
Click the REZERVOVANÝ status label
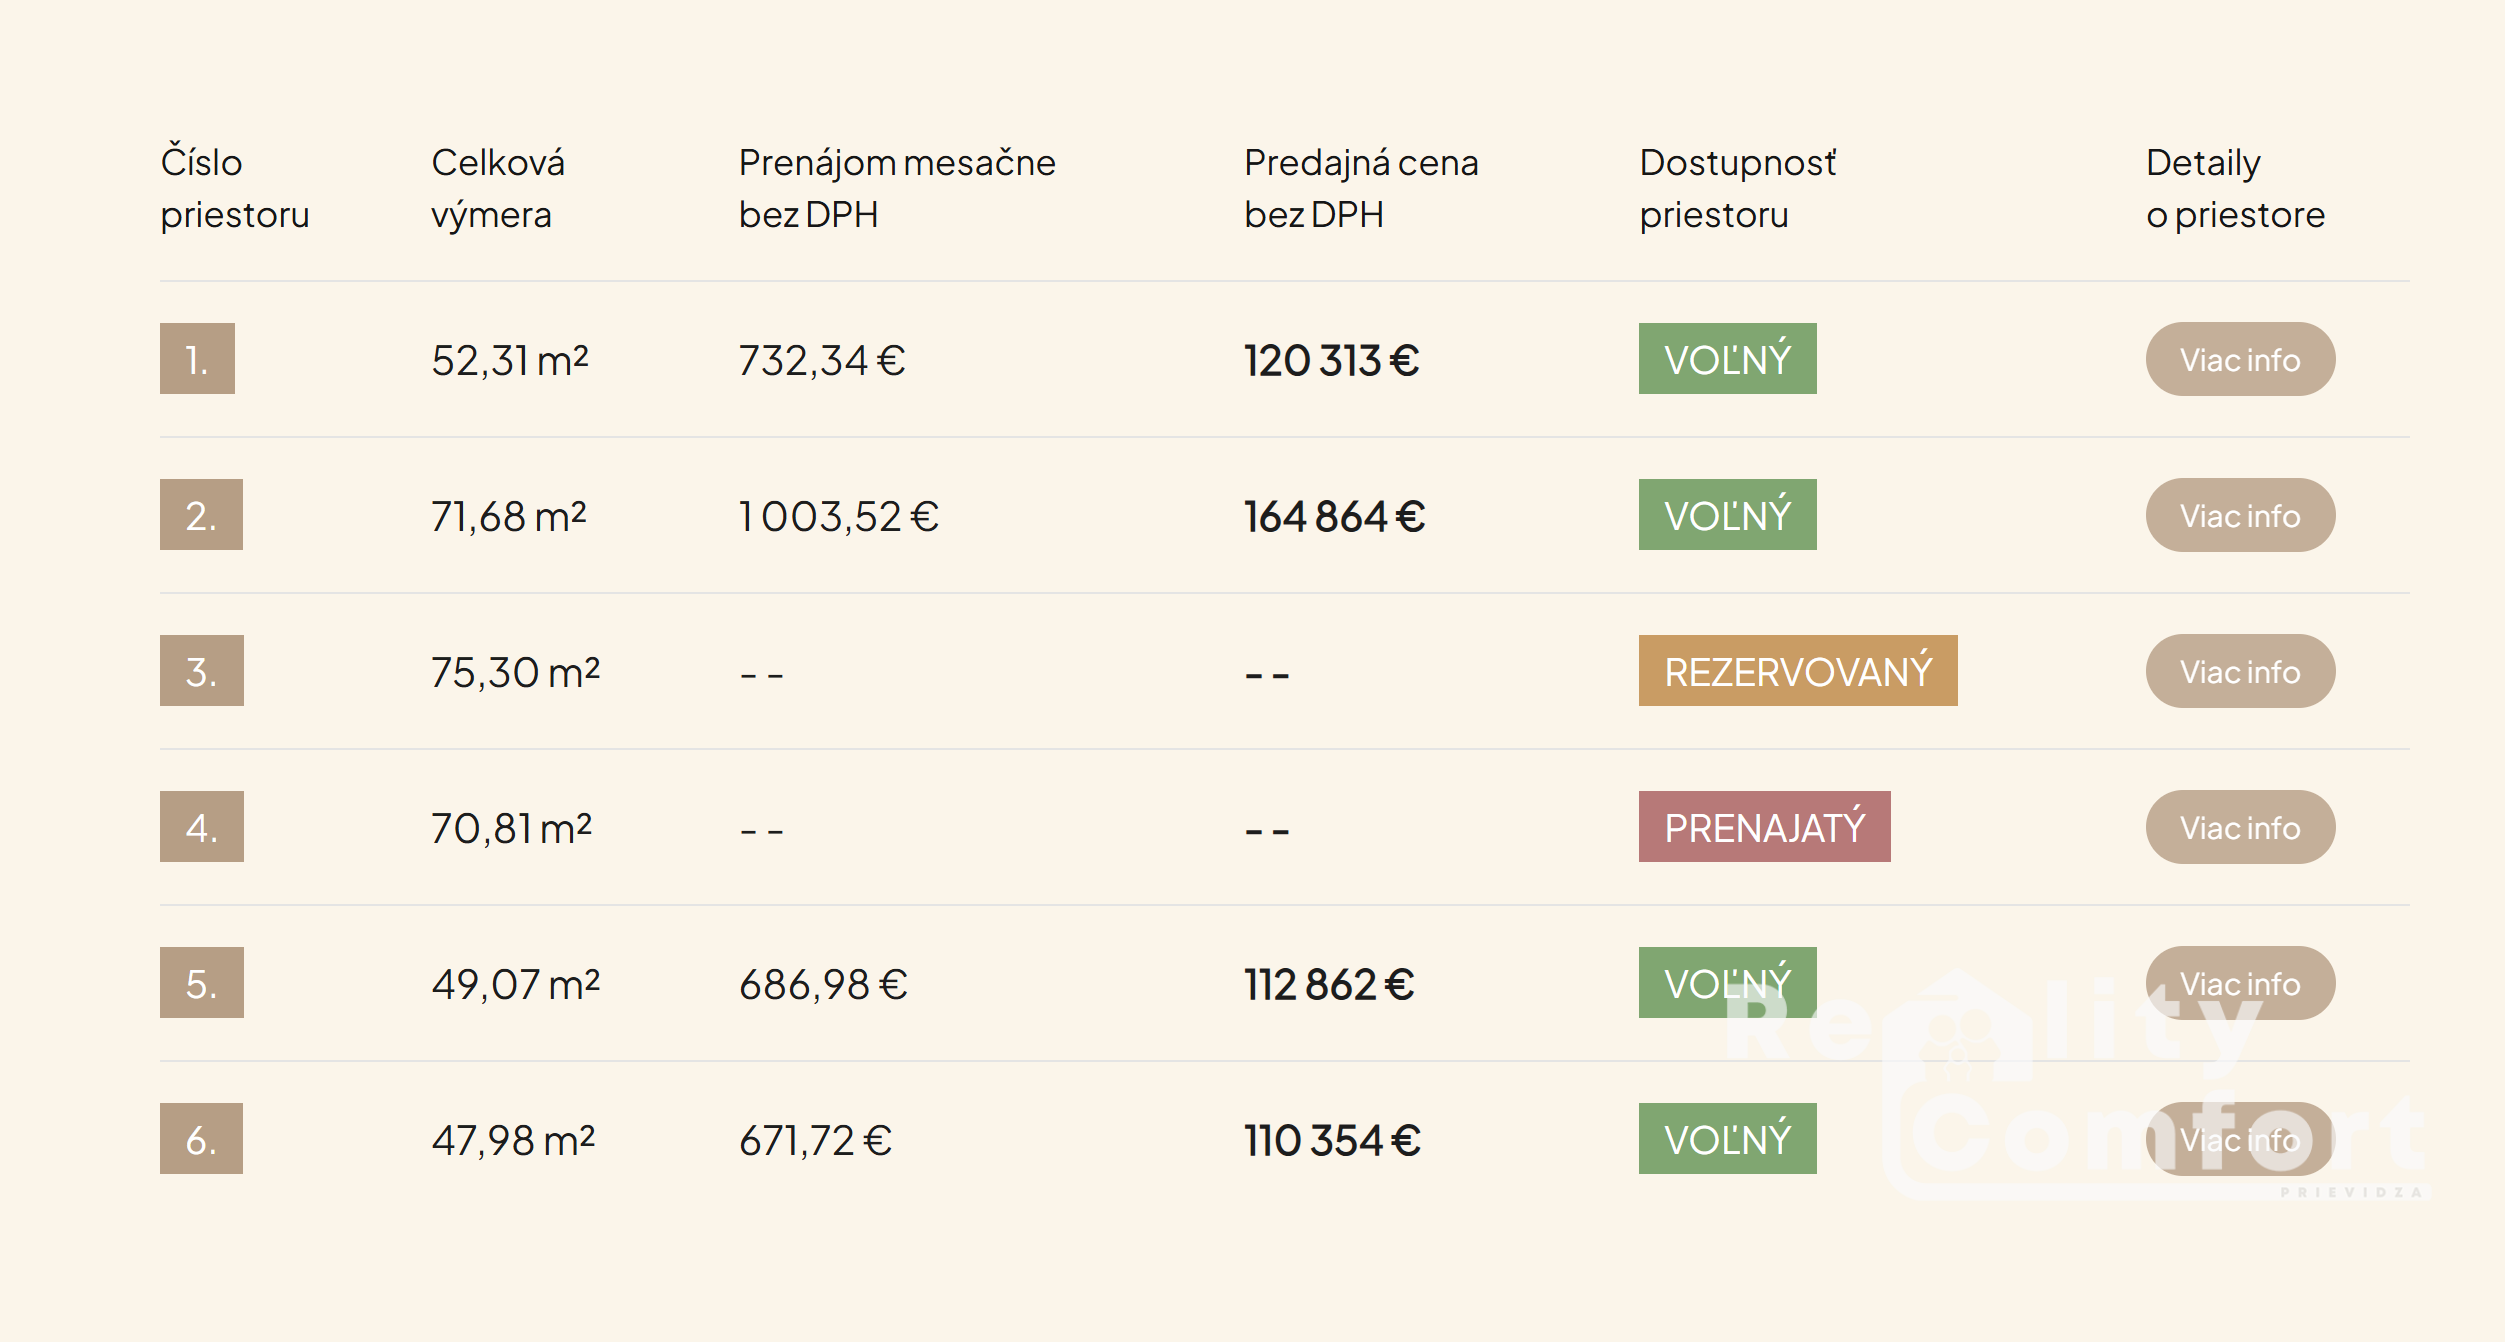pos(1797,671)
